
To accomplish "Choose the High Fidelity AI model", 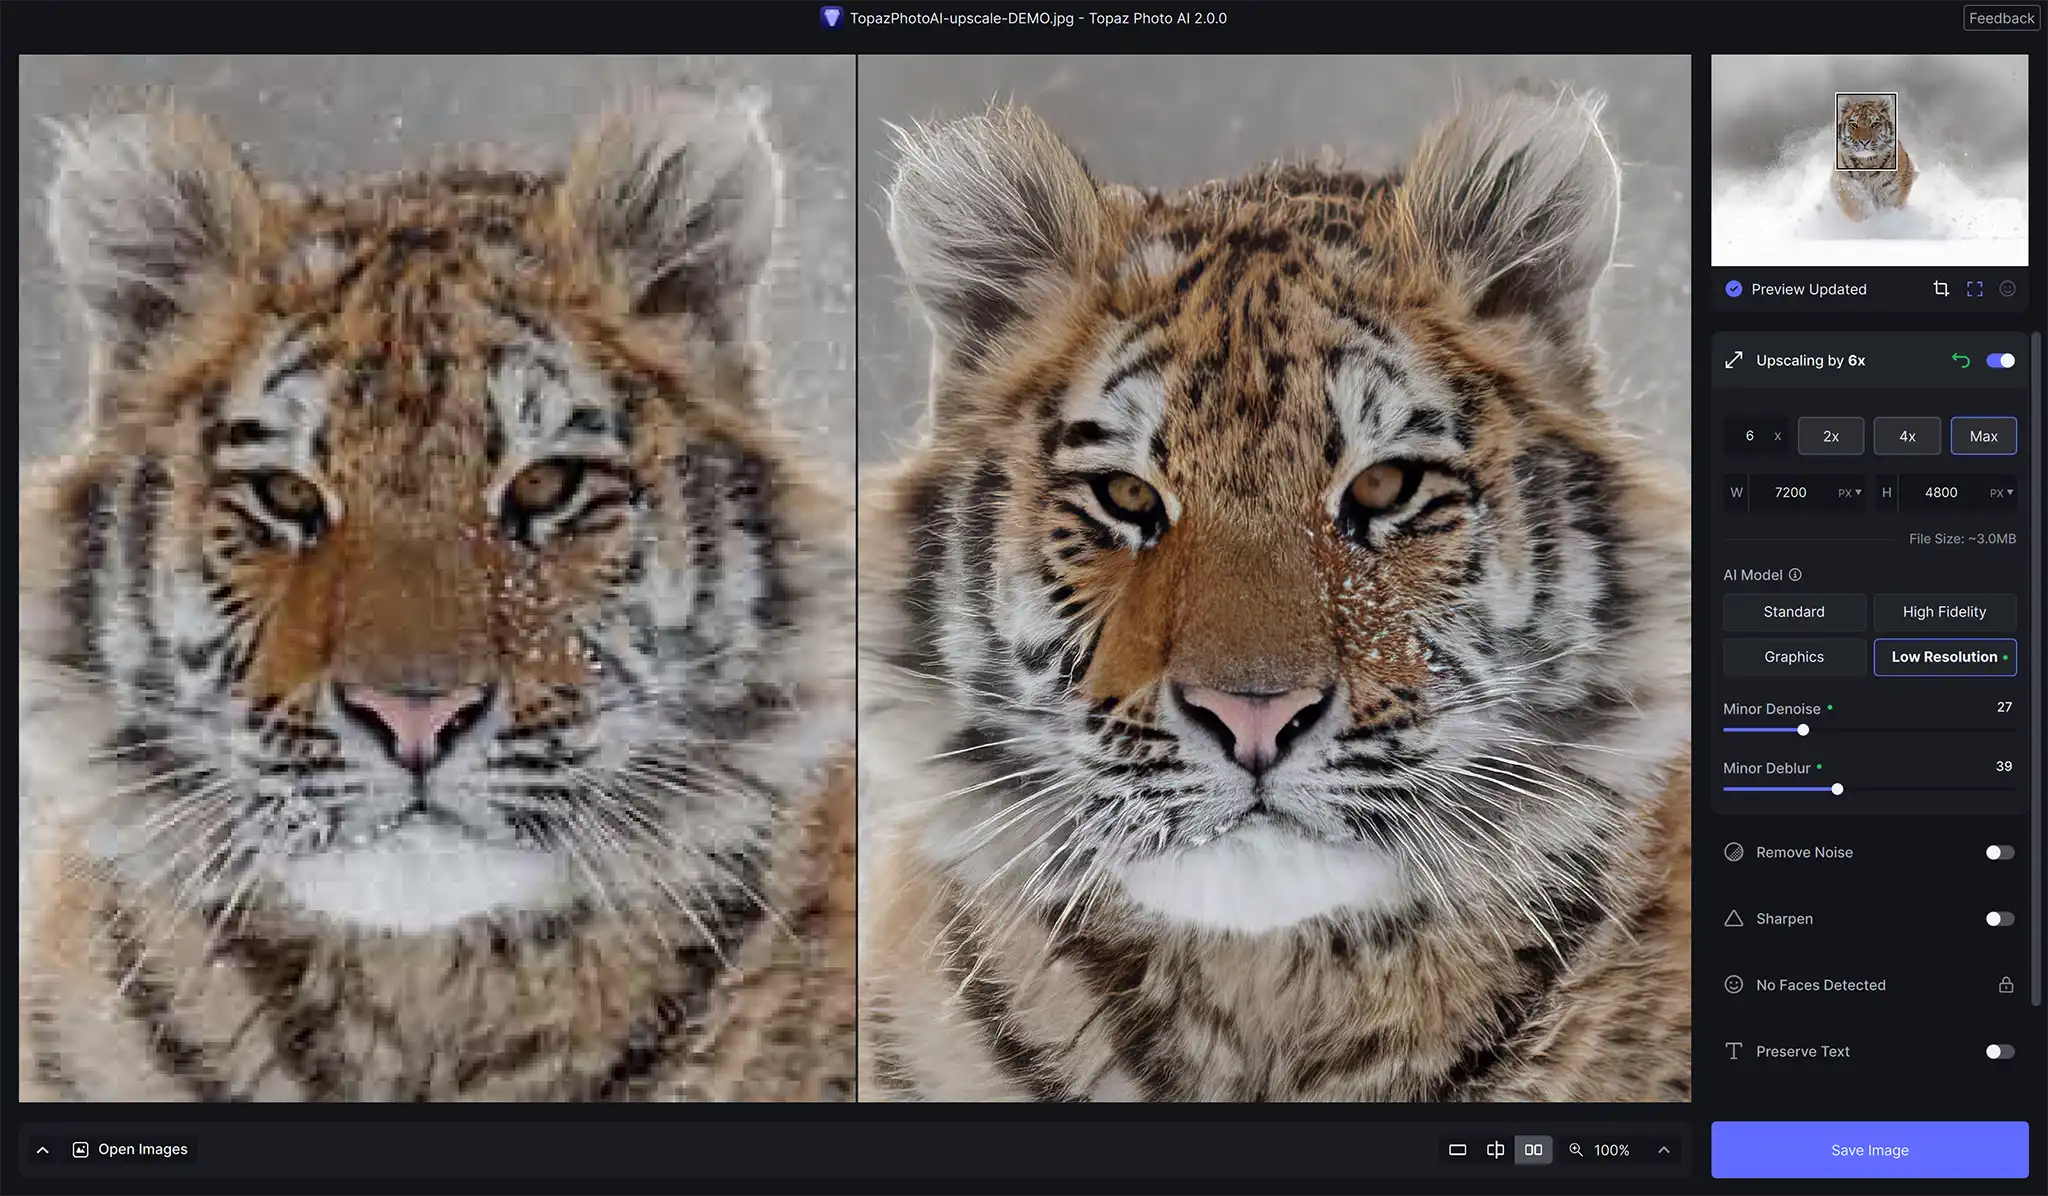I will click(x=1944, y=612).
